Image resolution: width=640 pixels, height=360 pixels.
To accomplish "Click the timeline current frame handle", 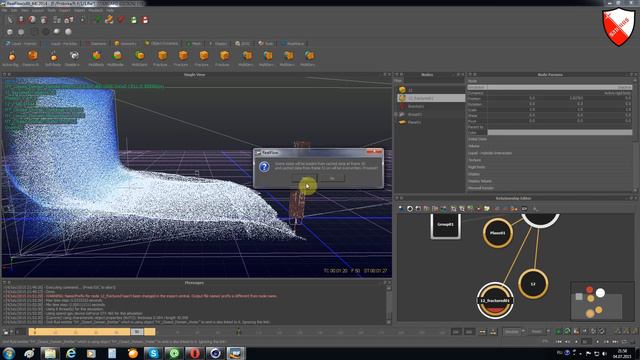I will pyautogui.click(x=137, y=332).
